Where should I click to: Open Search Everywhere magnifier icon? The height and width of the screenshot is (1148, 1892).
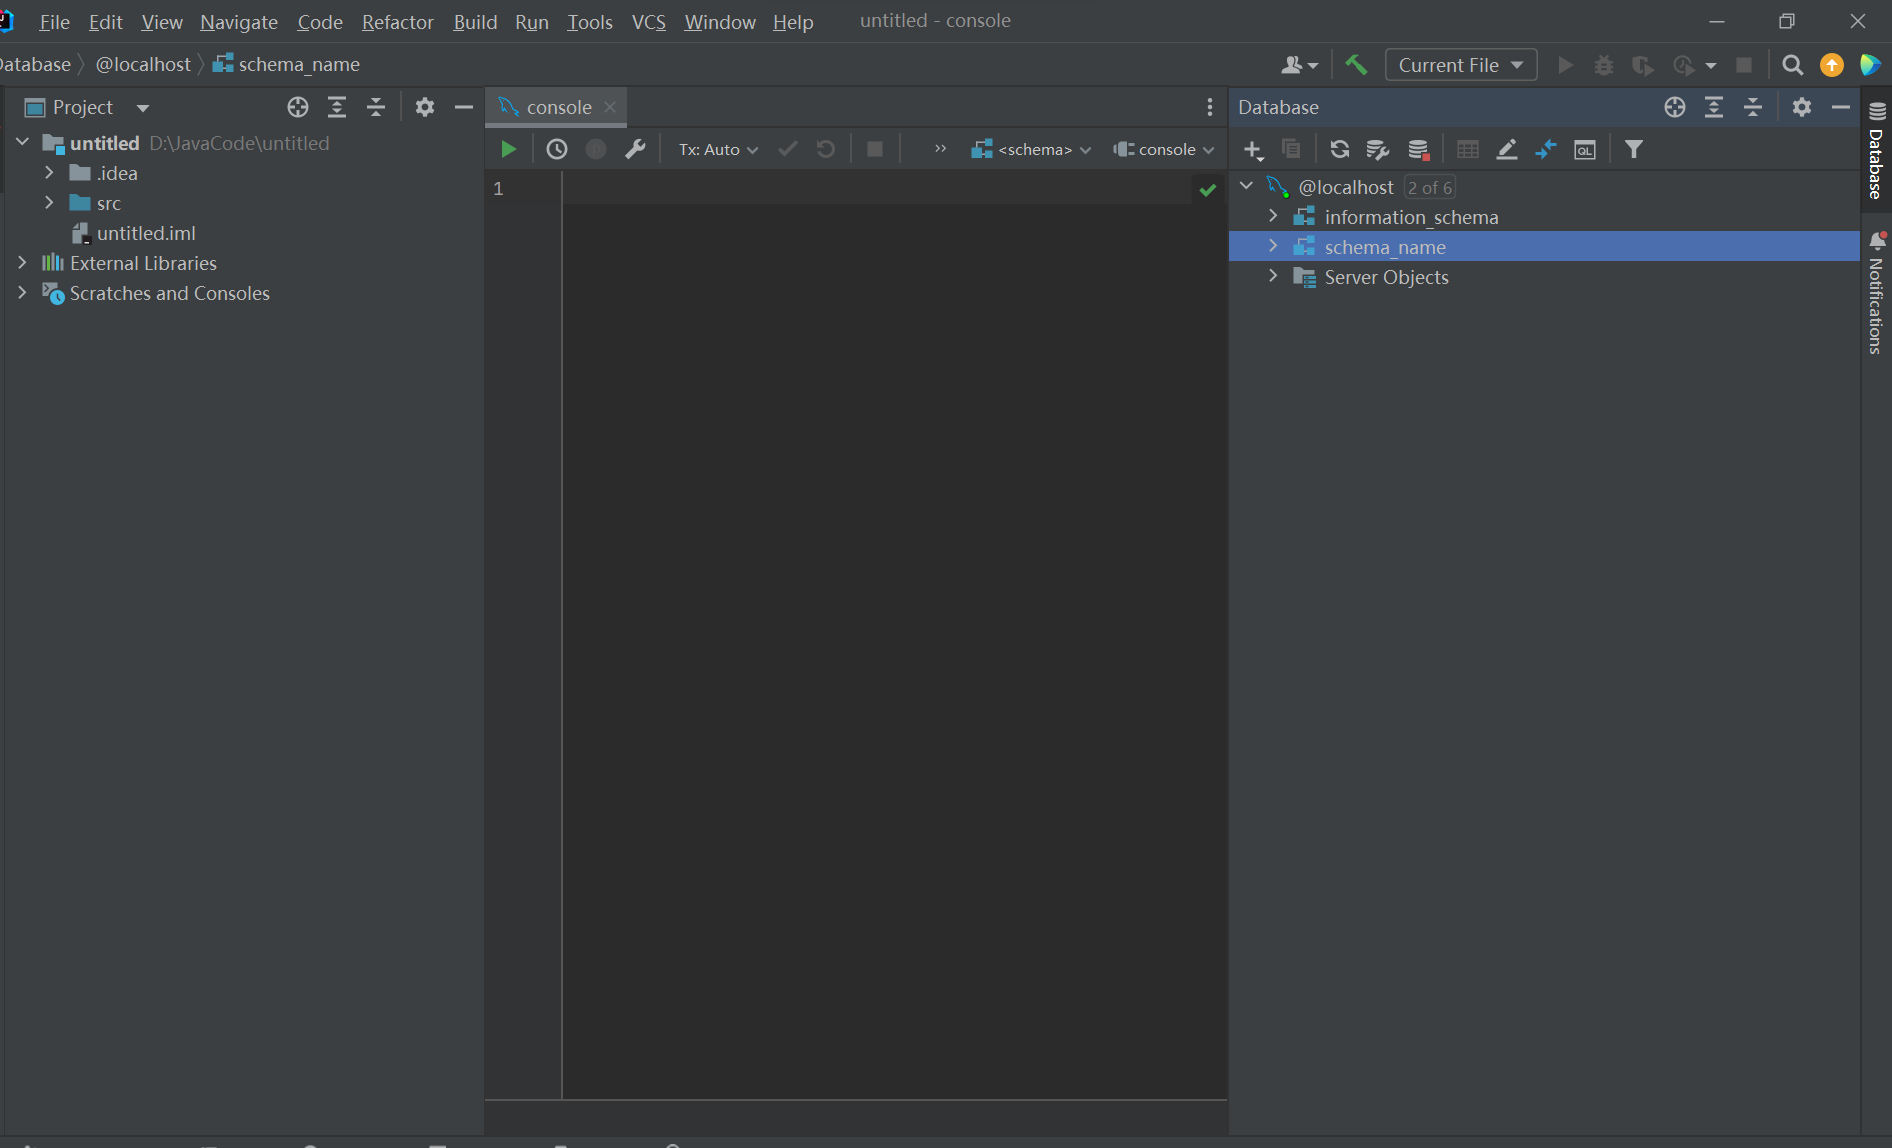coord(1793,65)
